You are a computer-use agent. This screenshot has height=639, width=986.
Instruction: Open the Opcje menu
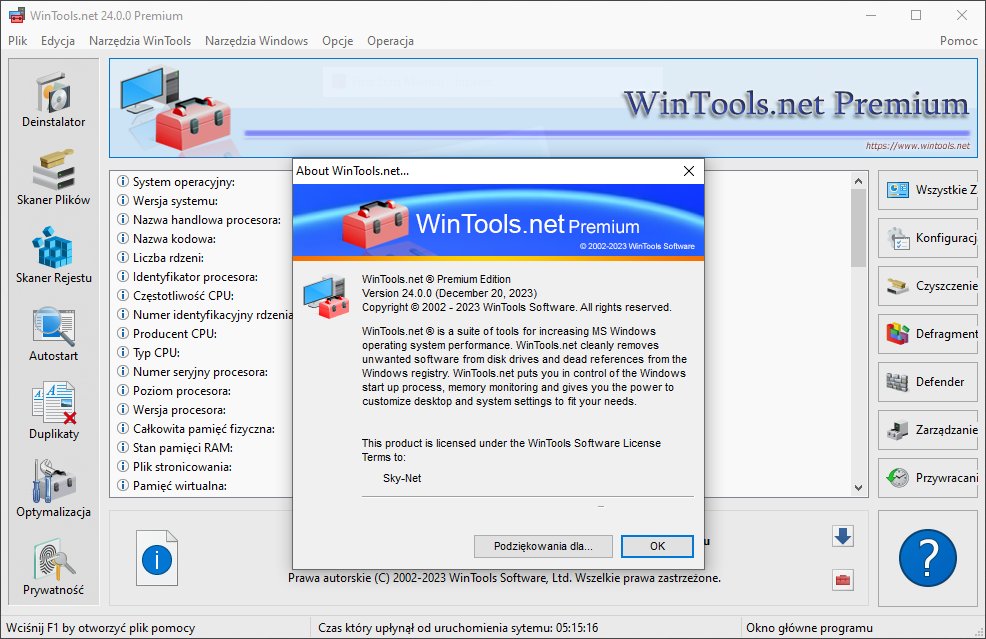click(338, 41)
